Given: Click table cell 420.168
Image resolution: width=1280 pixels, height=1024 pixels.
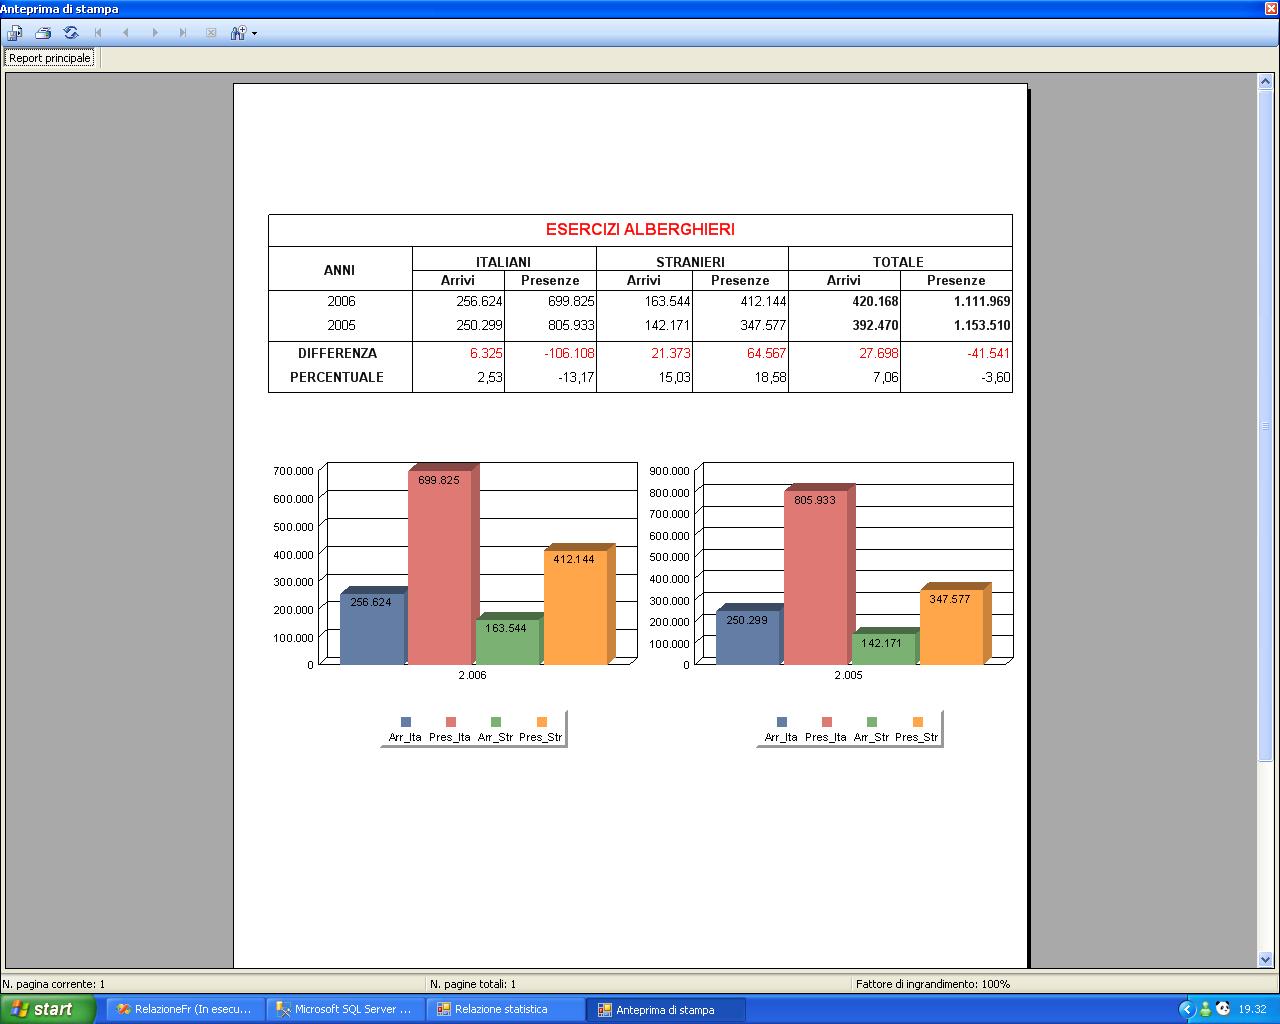Looking at the screenshot, I should point(876,301).
